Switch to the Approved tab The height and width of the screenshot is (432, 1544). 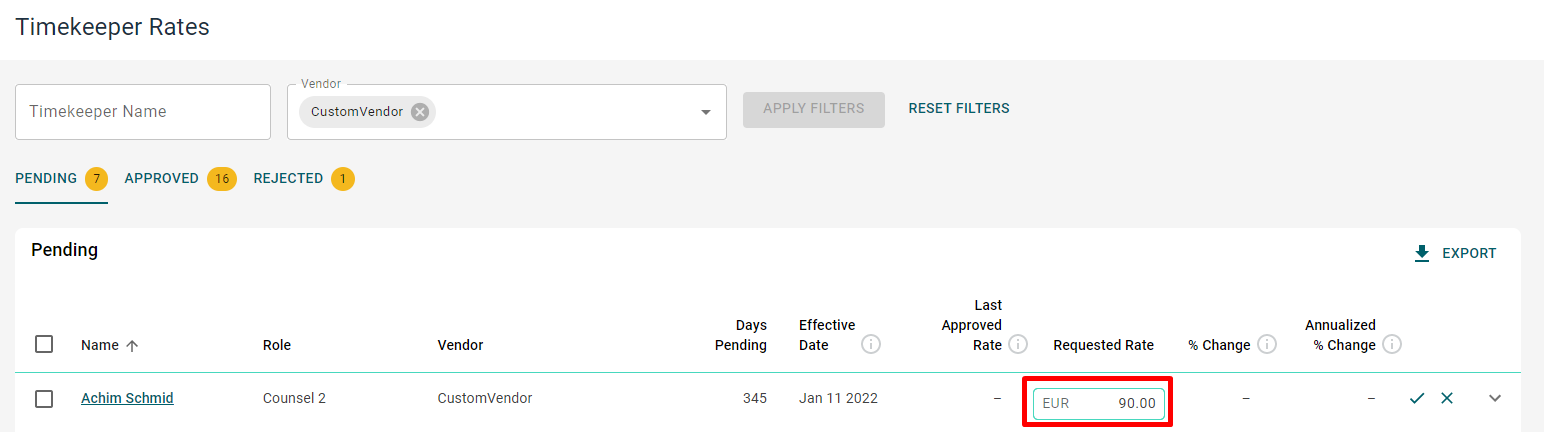click(x=180, y=179)
